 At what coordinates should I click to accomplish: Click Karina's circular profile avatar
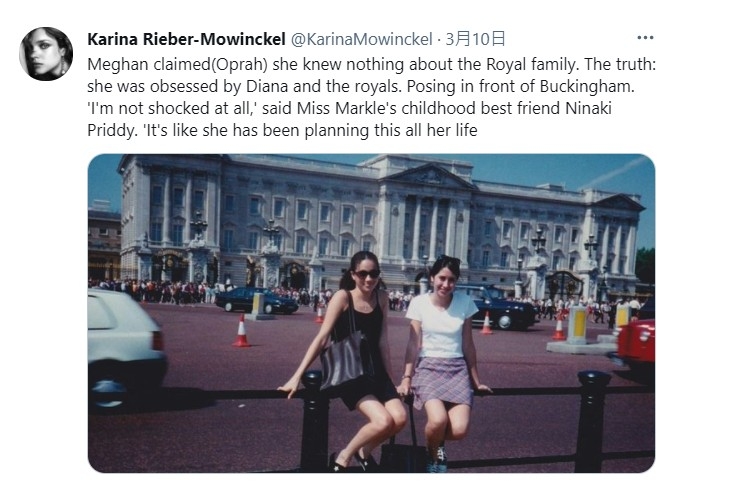tap(46, 54)
